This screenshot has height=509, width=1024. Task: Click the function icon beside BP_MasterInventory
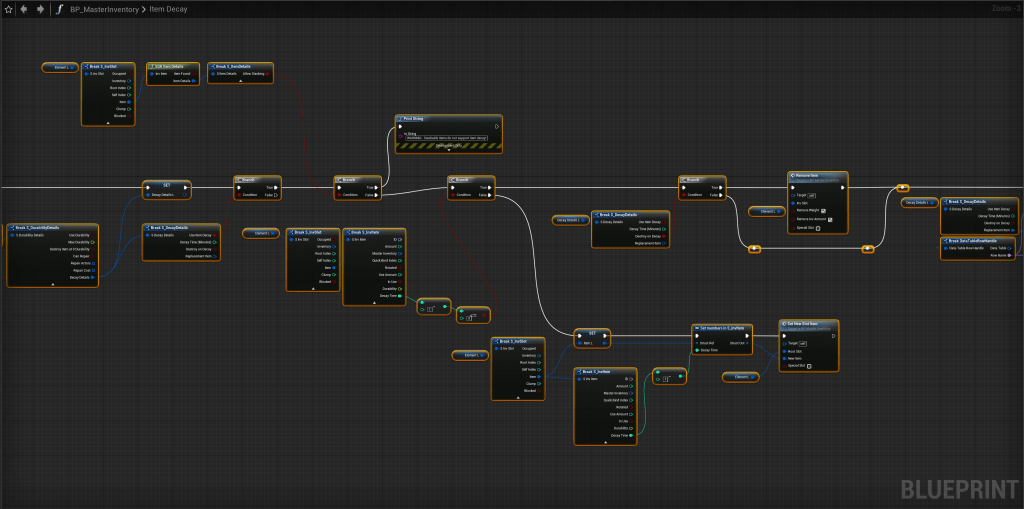pyautogui.click(x=60, y=9)
